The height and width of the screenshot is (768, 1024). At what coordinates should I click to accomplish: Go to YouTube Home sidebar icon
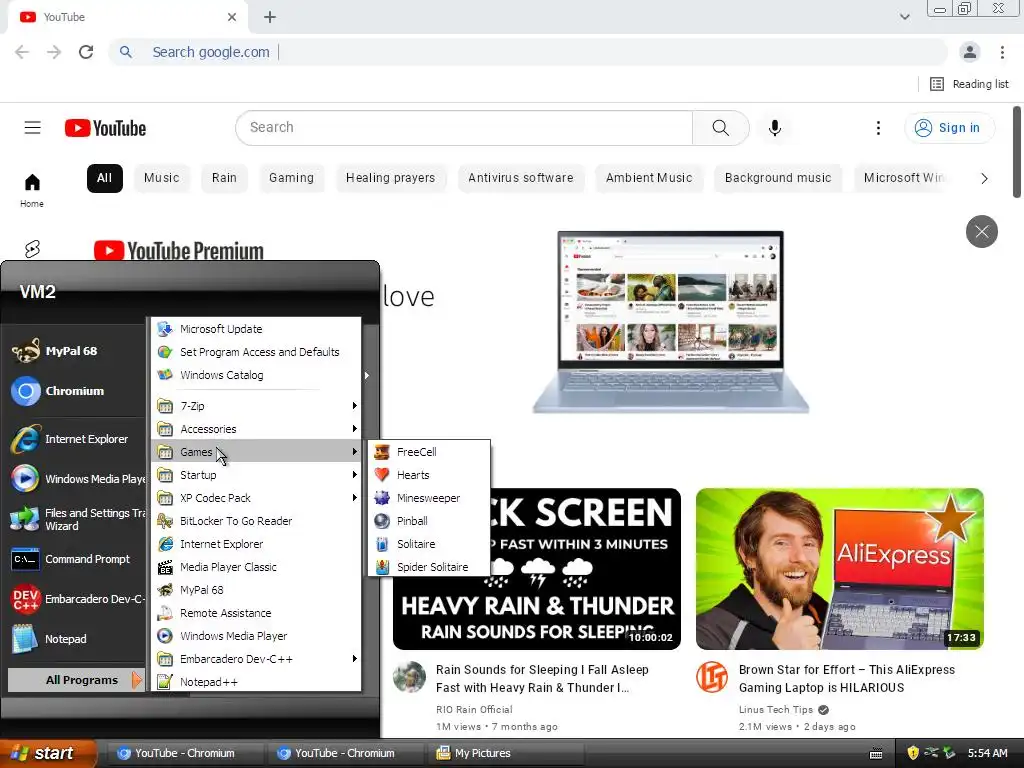coord(32,190)
